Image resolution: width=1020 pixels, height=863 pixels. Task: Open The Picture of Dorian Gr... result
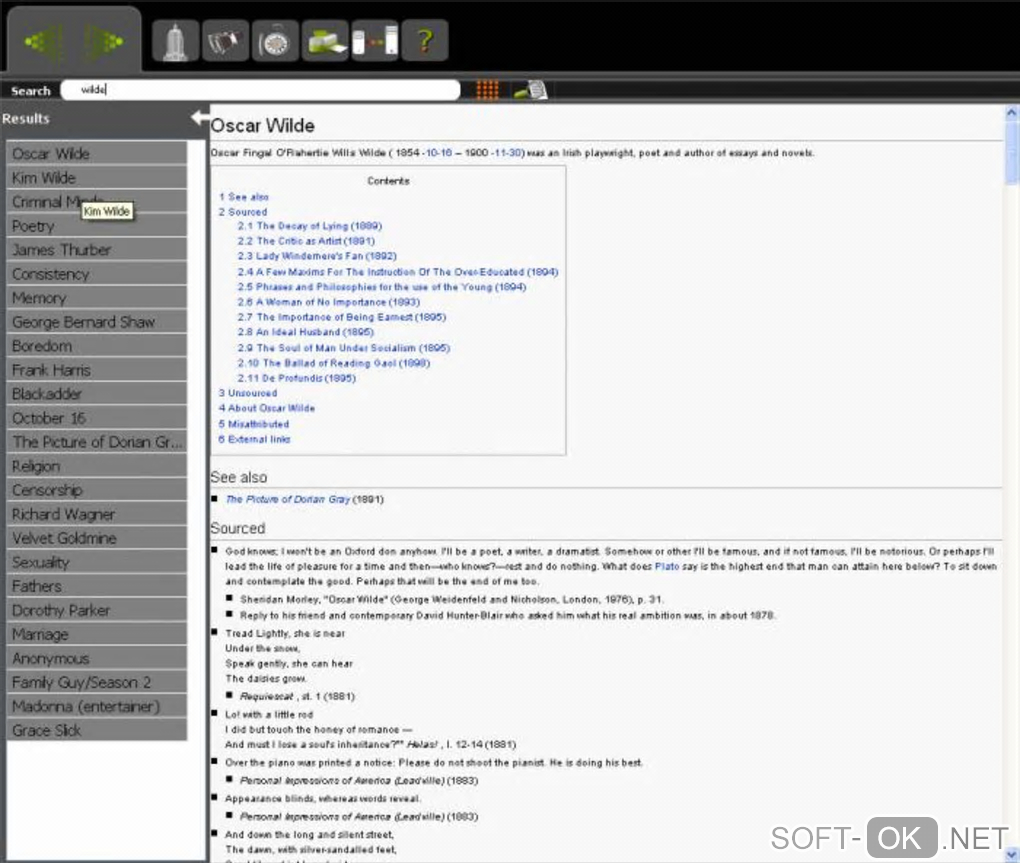tap(96, 442)
